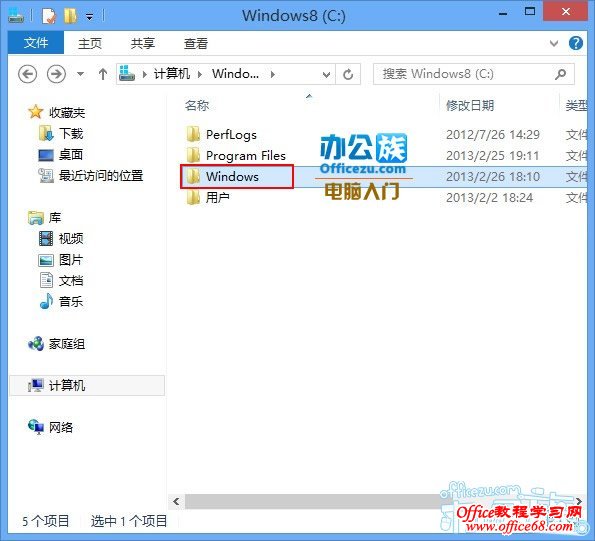Select the Windows folder
Viewport: 595px width, 541px height.
coord(232,176)
